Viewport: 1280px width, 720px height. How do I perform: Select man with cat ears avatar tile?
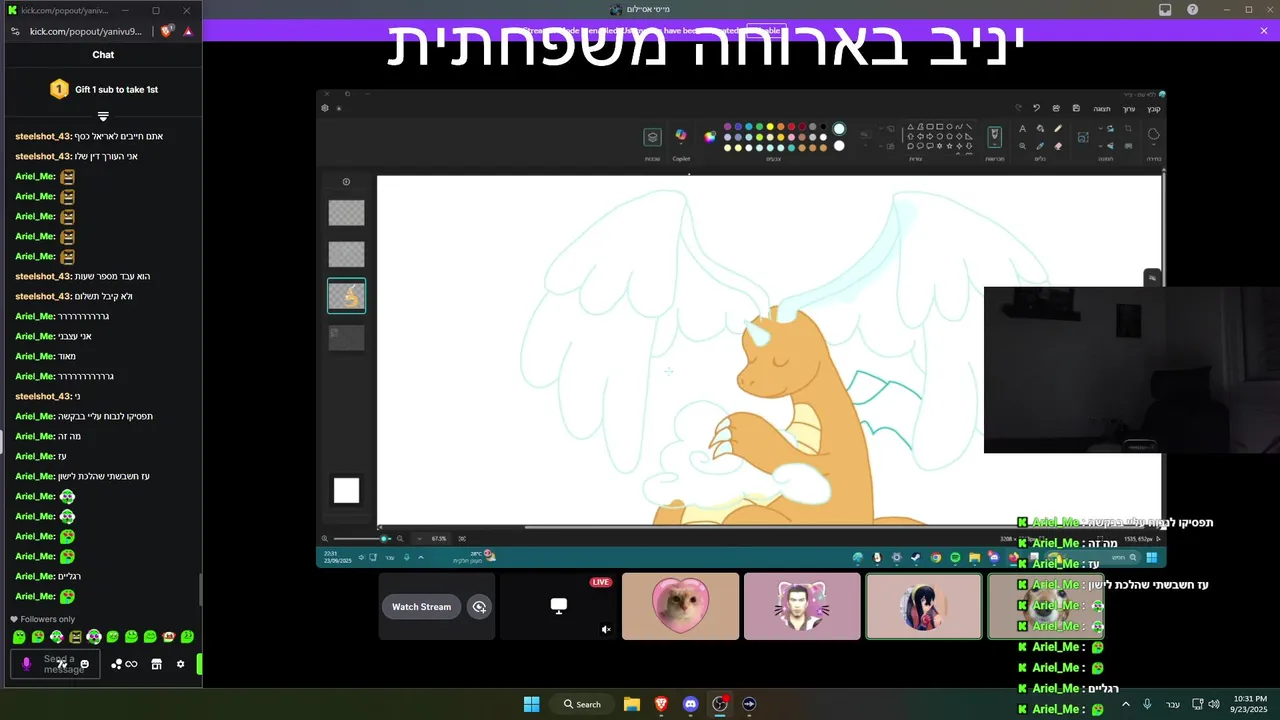[x=802, y=606]
